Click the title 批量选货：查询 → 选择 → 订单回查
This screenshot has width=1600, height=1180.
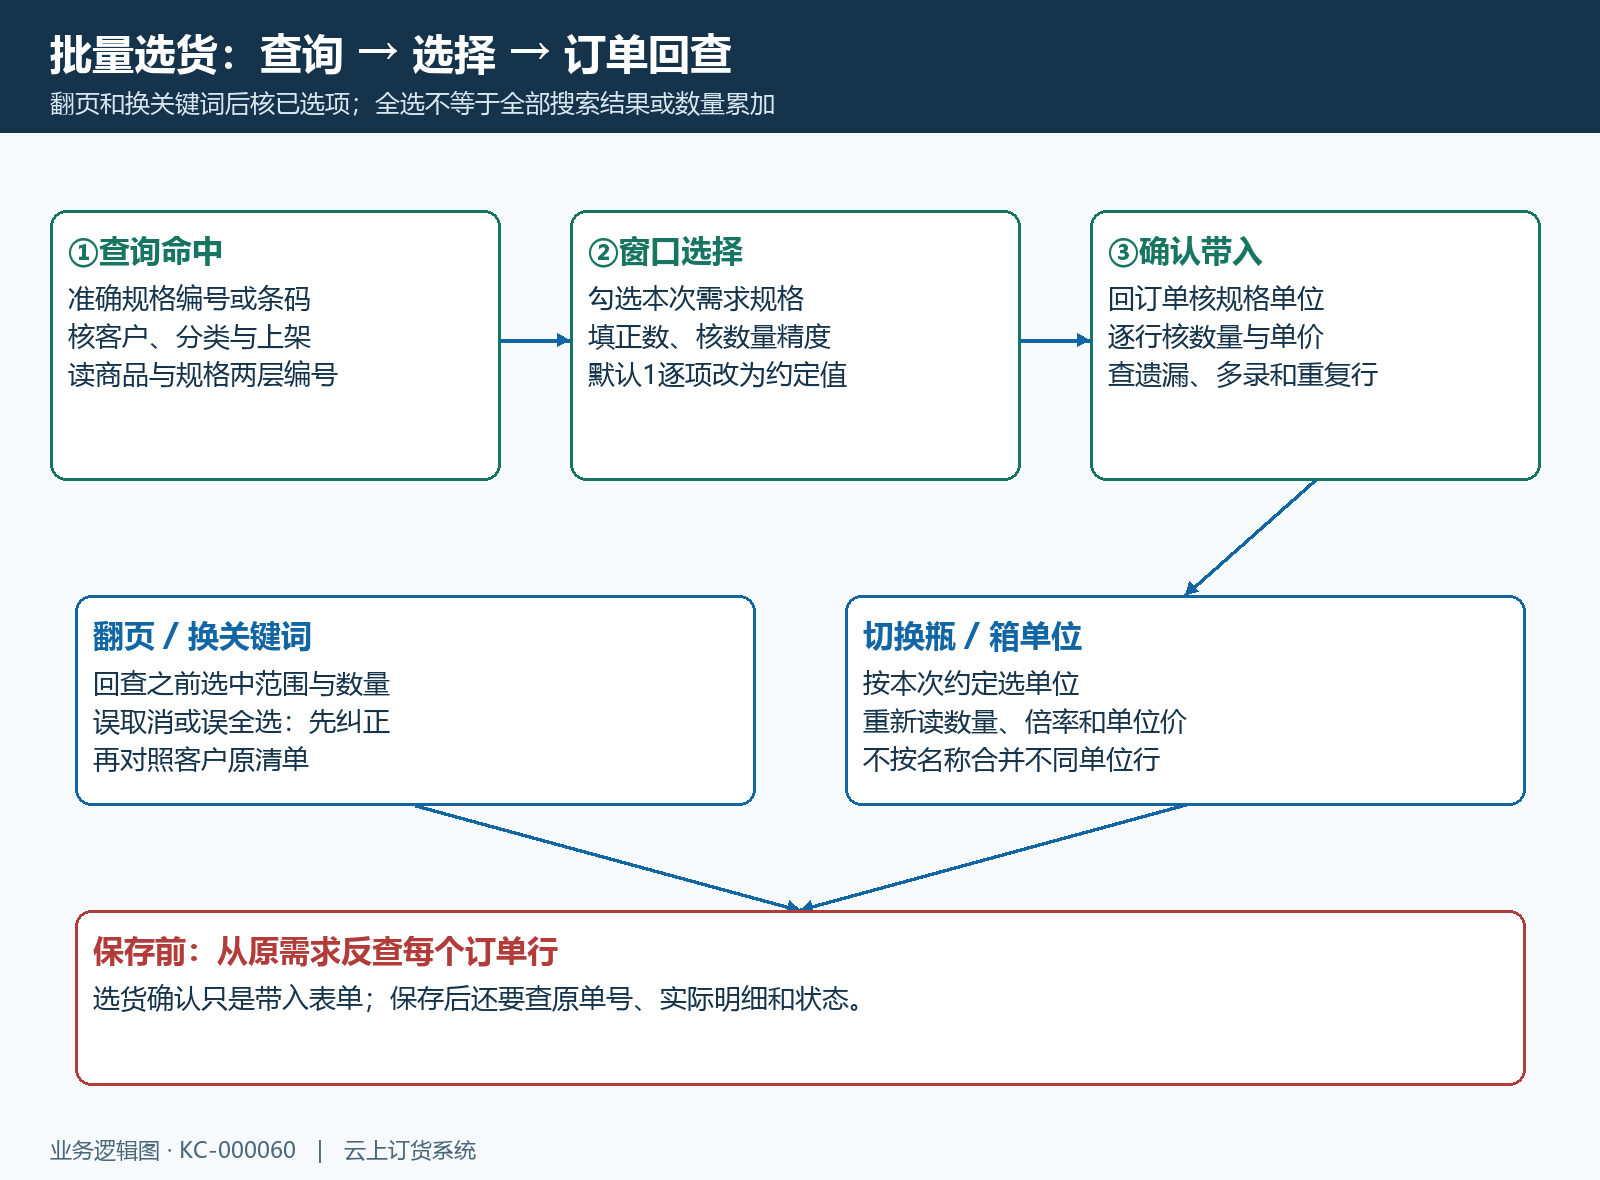(x=390, y=54)
